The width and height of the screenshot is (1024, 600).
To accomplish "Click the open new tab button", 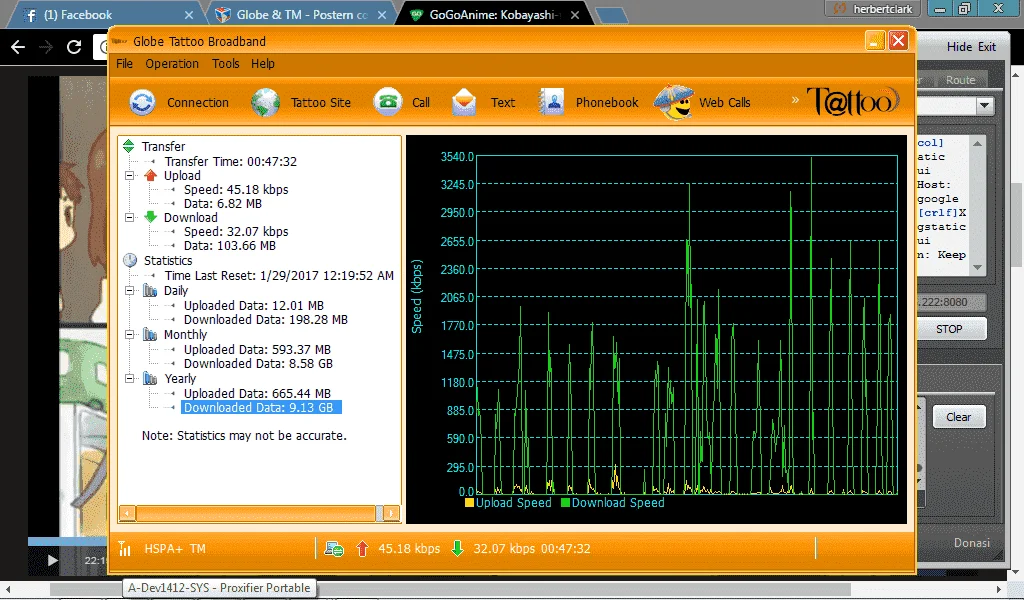I will pyautogui.click(x=612, y=14).
